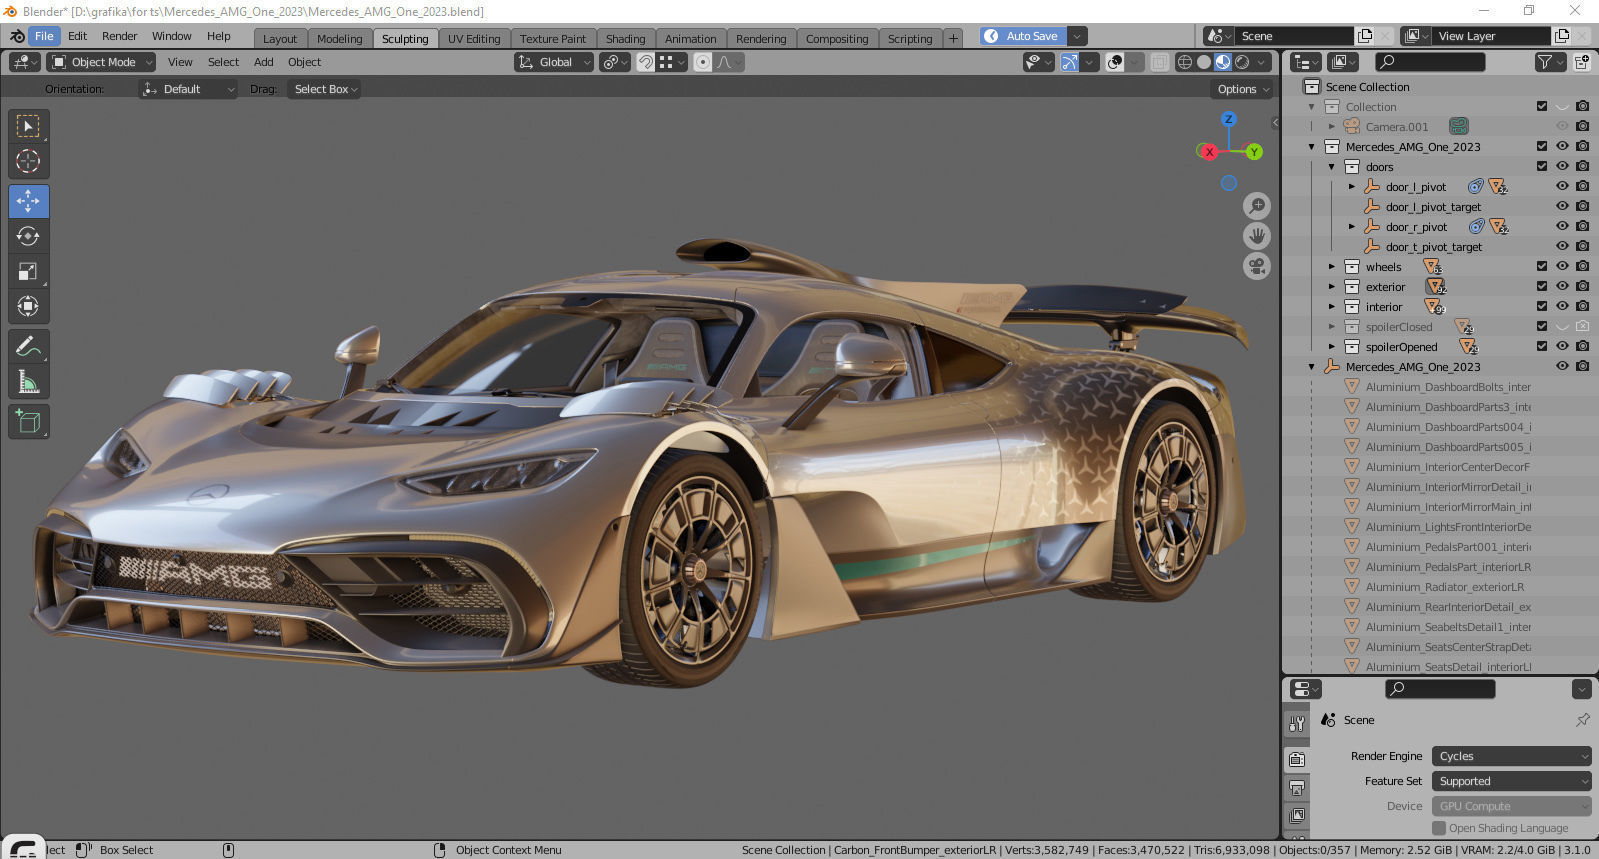The image size is (1599, 859).
Task: Expand the door_r_pivot object
Action: 1352,226
